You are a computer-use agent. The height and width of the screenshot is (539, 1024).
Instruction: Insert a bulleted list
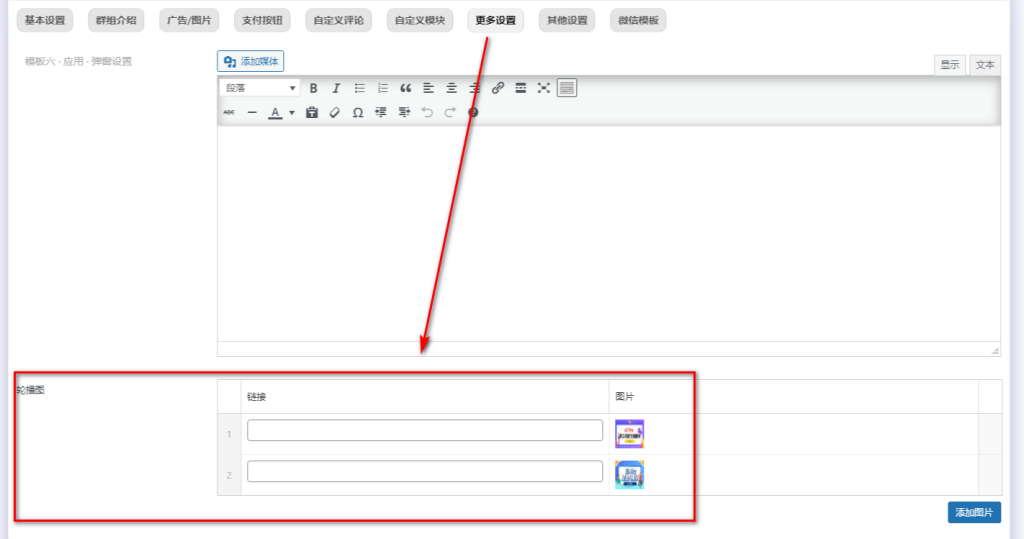tap(360, 88)
